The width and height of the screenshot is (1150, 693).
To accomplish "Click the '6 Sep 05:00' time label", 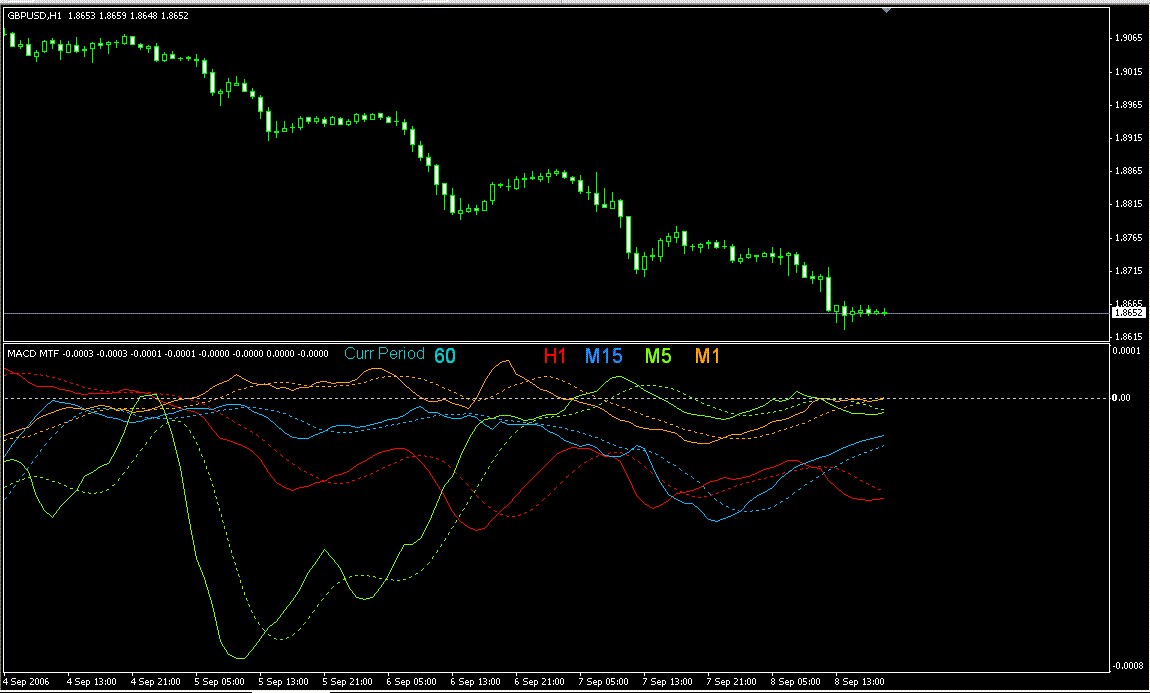I will click(x=412, y=681).
